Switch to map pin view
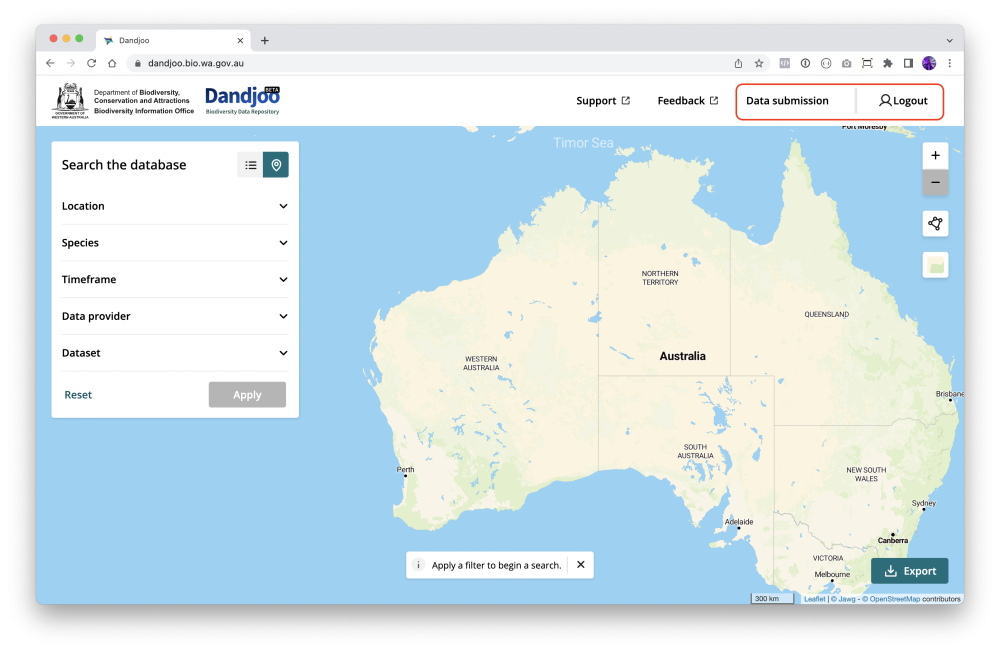This screenshot has height=652, width=1000. (x=276, y=165)
